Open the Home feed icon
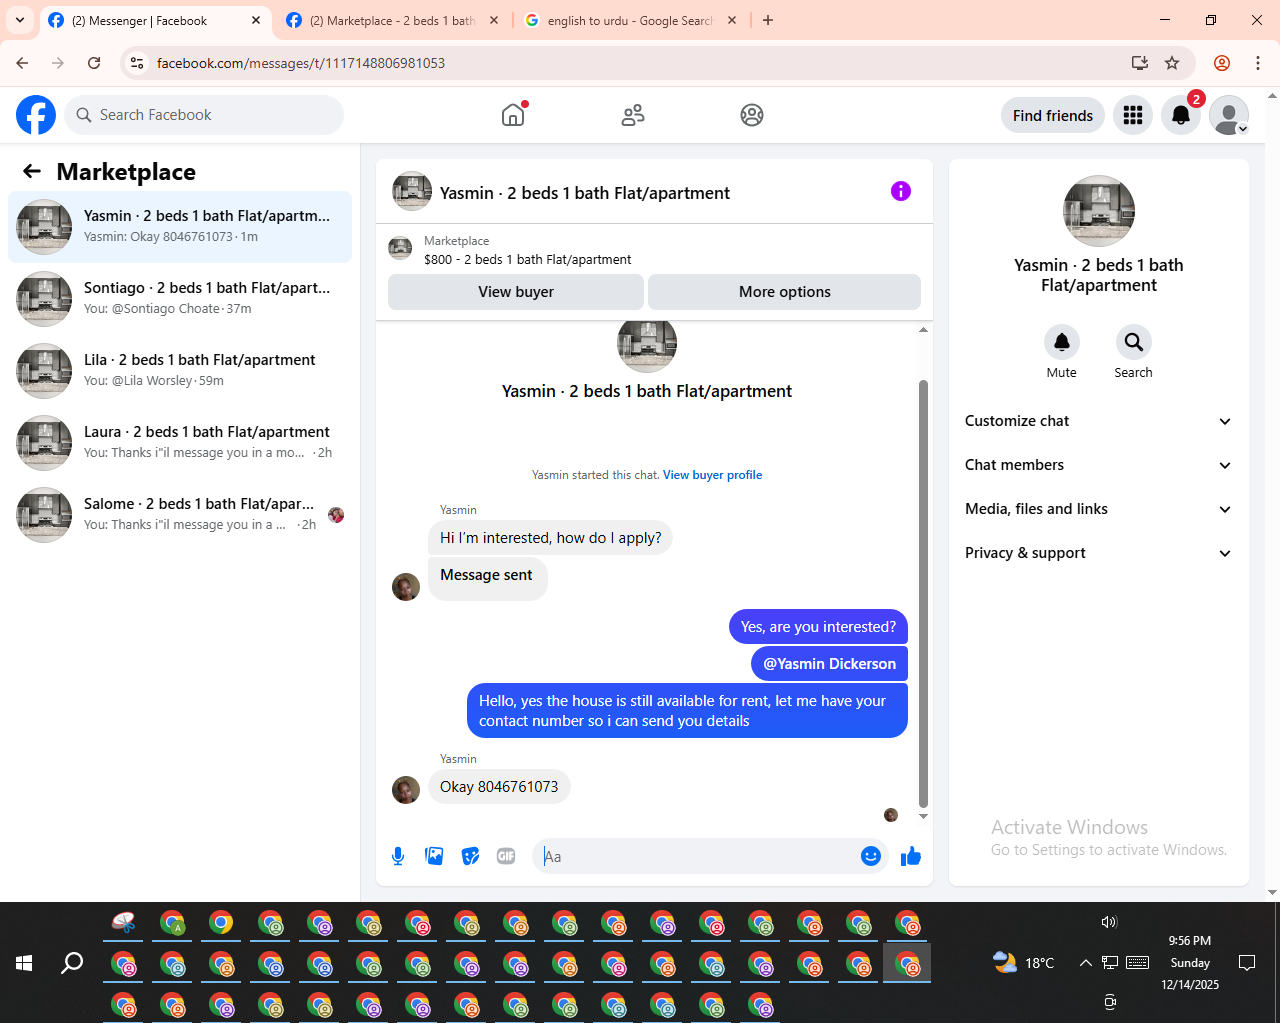 513,115
